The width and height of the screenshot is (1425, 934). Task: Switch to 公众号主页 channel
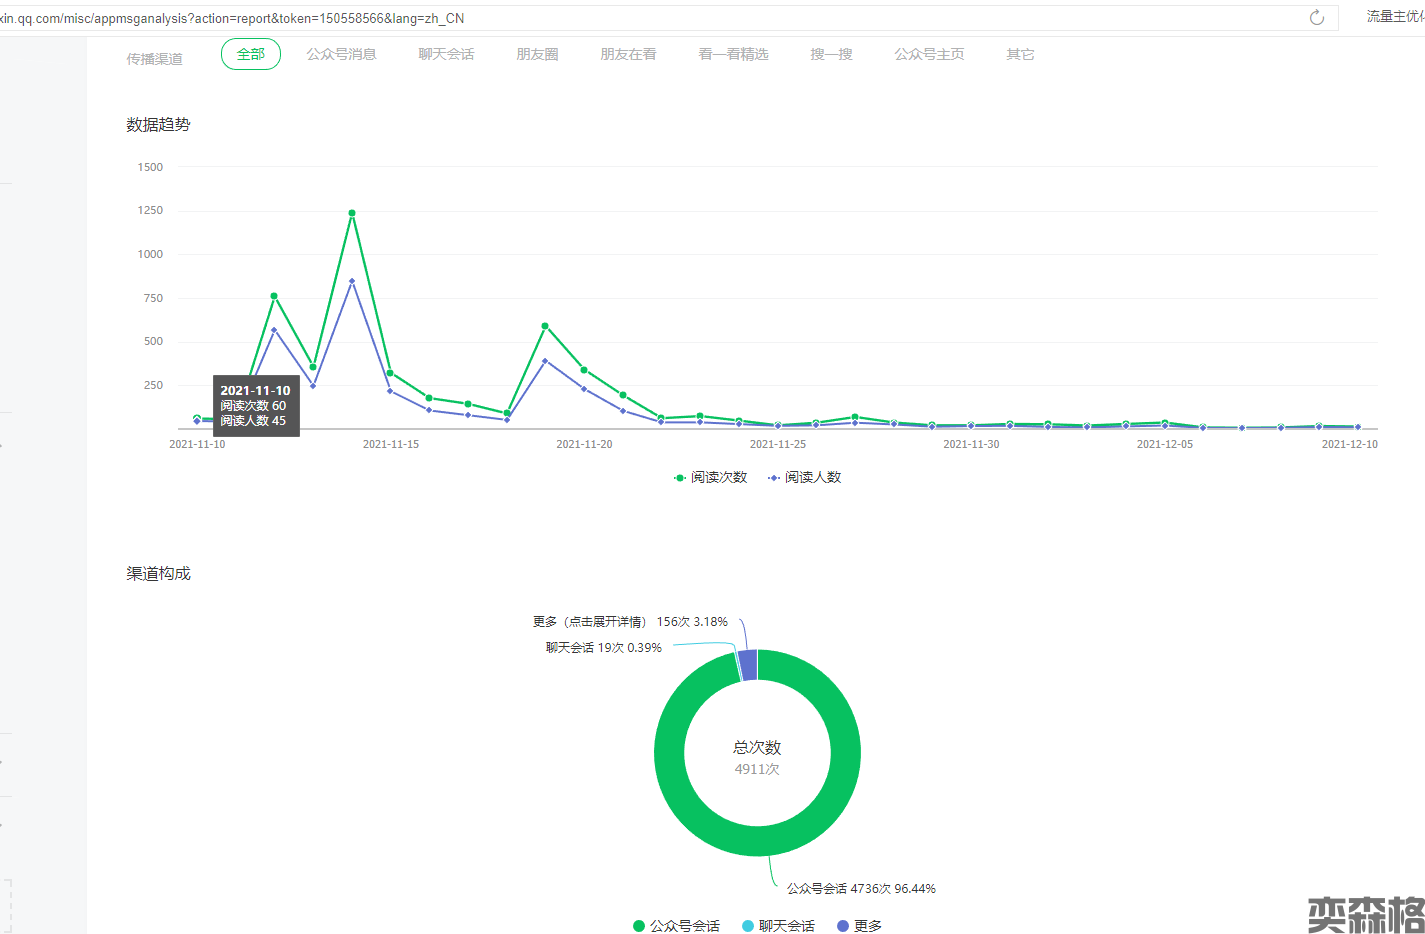pyautogui.click(x=929, y=54)
